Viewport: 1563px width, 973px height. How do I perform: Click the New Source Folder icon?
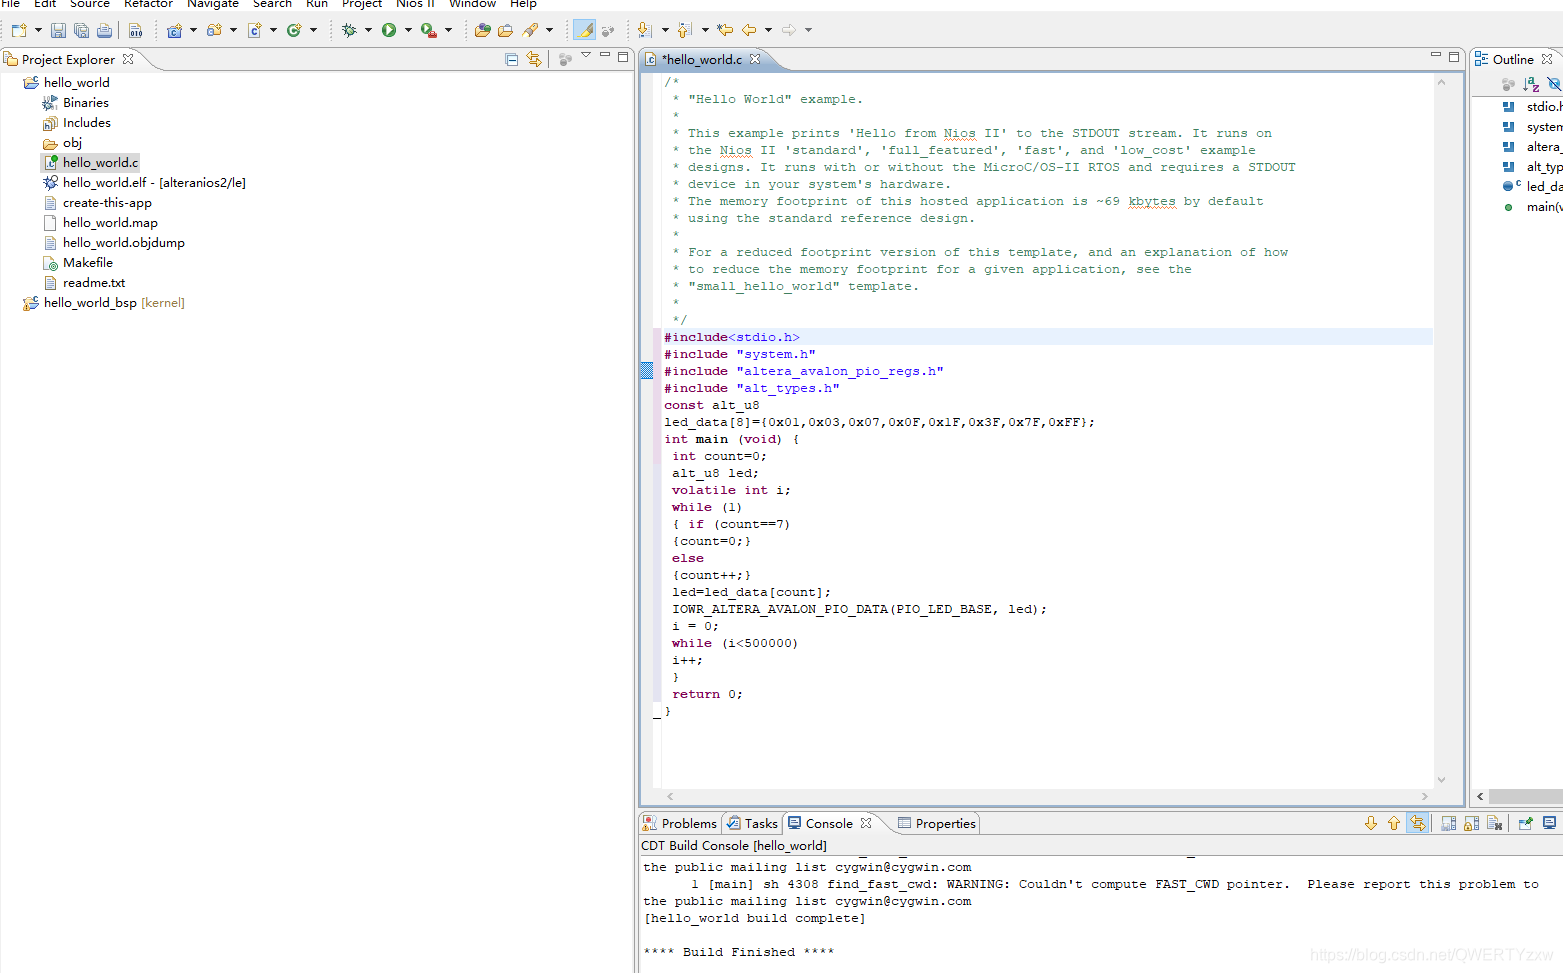[214, 30]
